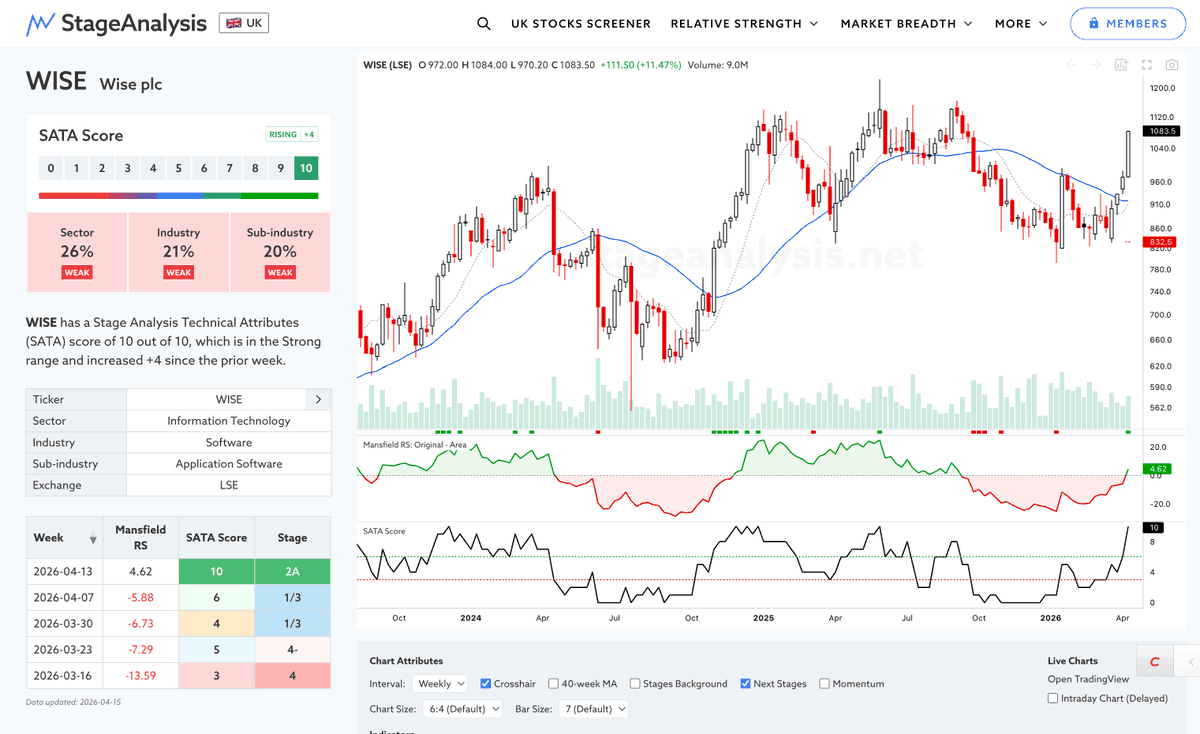
Task: Collapse the side widget with the arrow
Action: click(x=1190, y=662)
